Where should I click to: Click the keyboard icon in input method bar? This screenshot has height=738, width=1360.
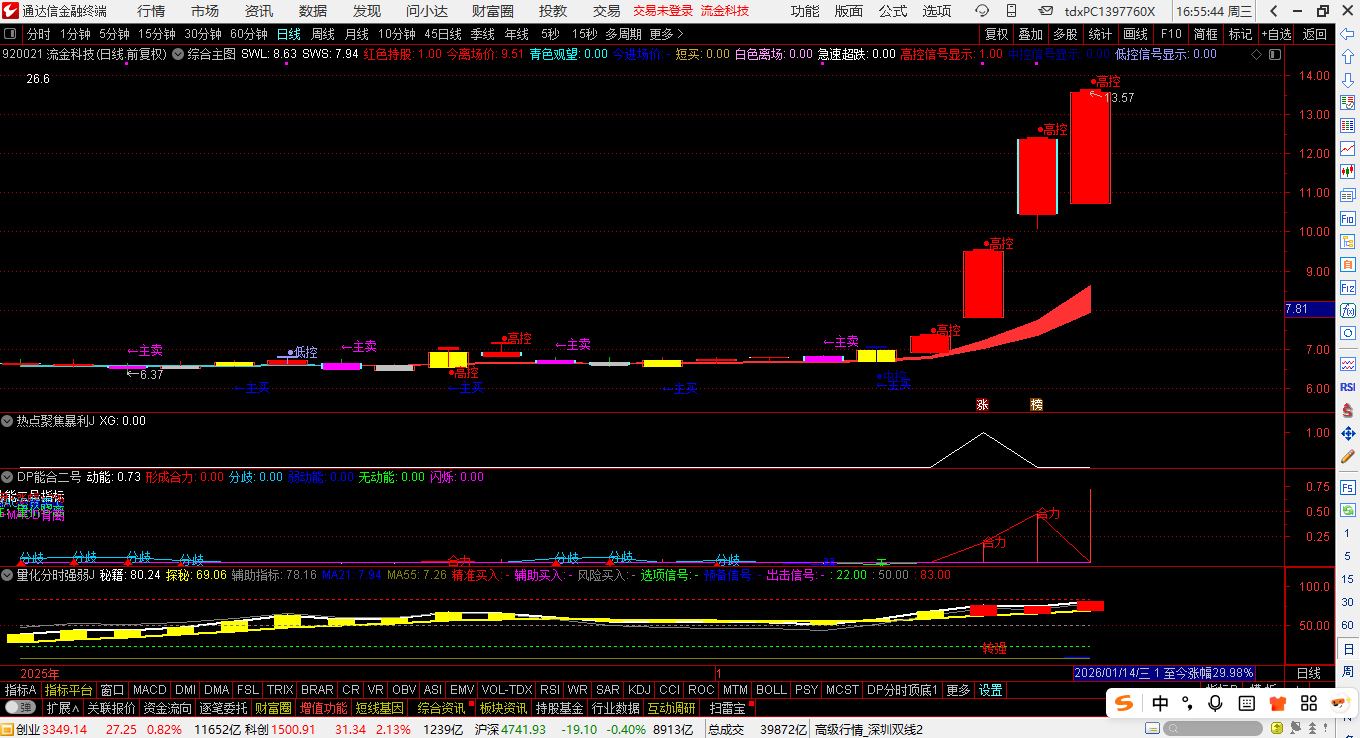[x=1249, y=703]
